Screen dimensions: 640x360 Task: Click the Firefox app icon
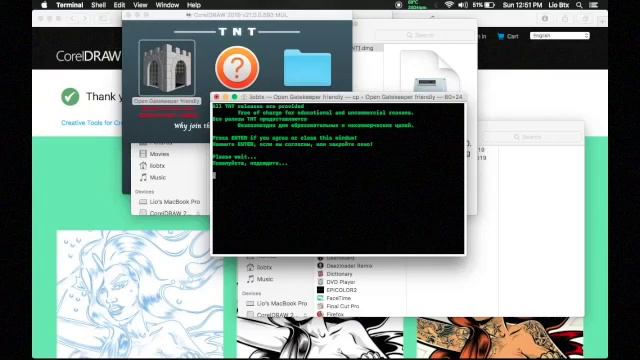[x=320, y=314]
